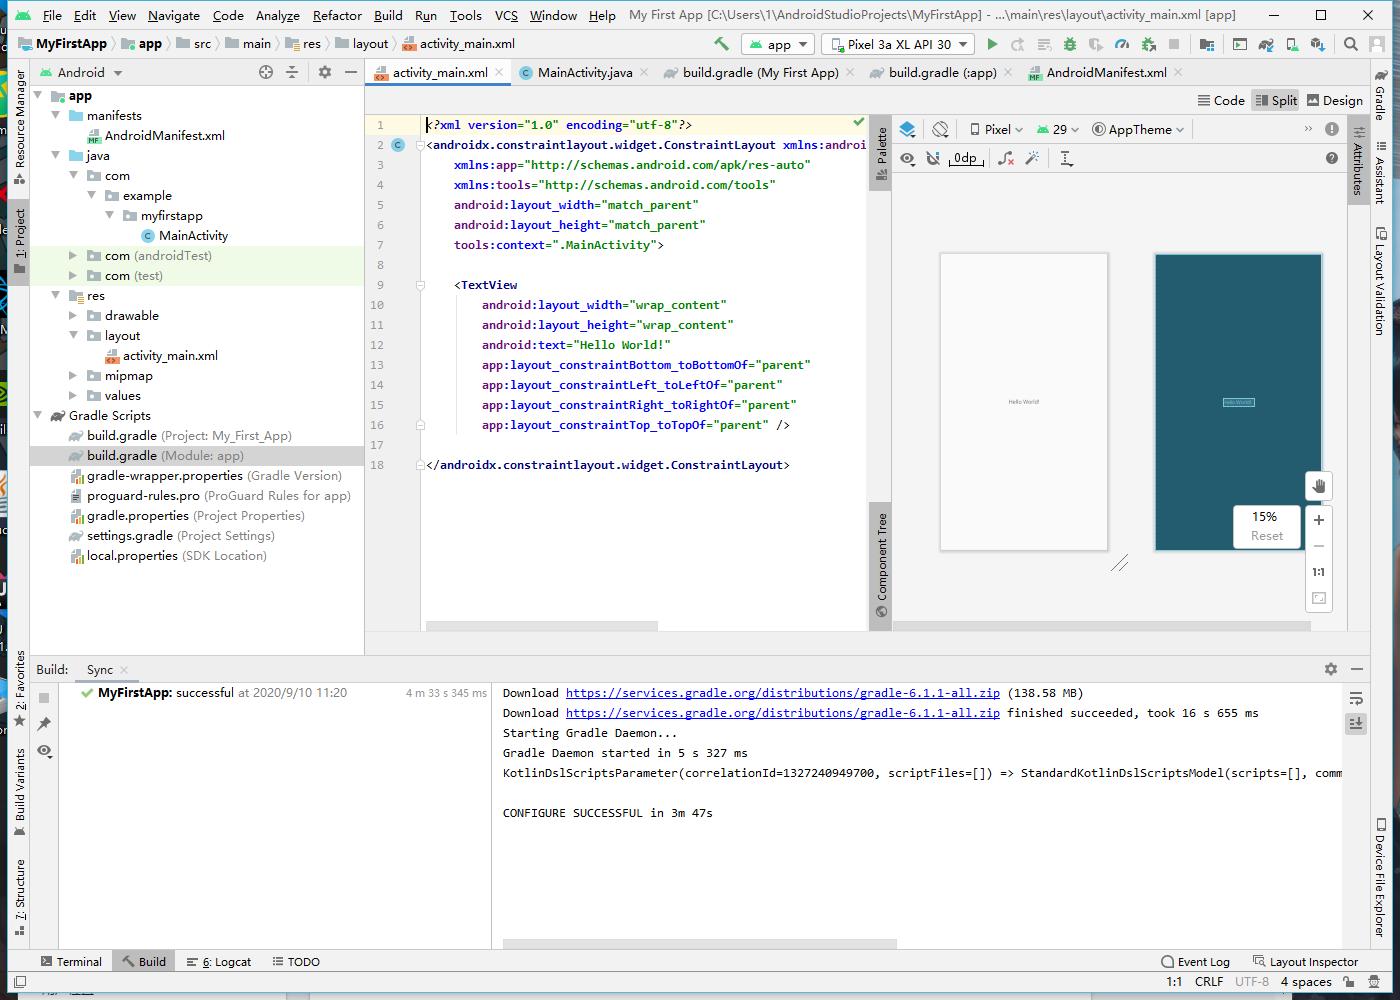Open the Android profiler gauge icon
Image resolution: width=1400 pixels, height=1000 pixels.
[x=1122, y=44]
